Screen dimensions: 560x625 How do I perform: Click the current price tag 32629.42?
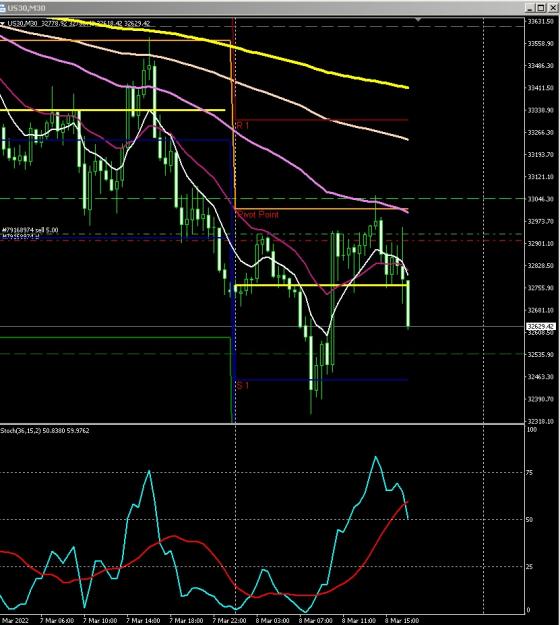coord(541,327)
